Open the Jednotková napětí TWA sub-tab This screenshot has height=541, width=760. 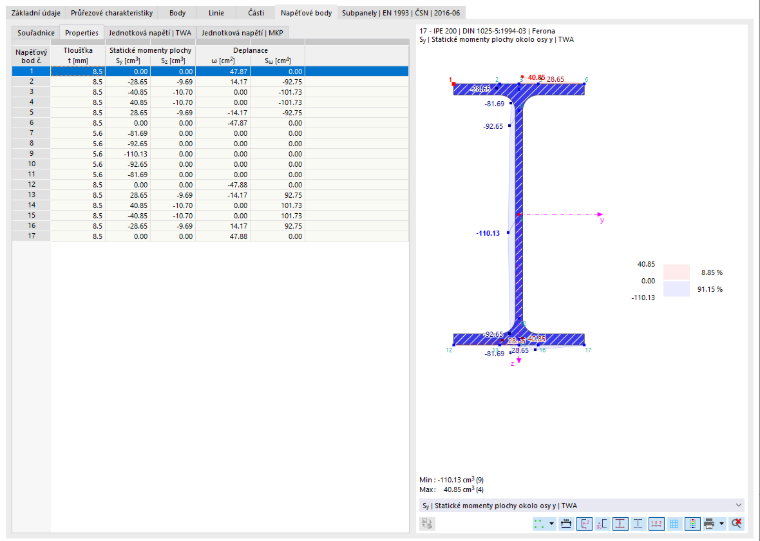tap(150, 33)
